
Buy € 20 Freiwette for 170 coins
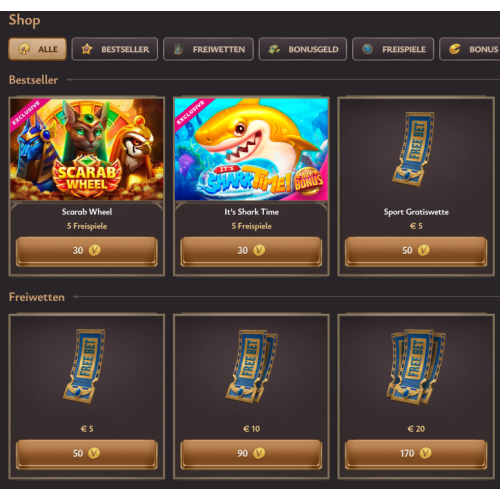(416, 454)
